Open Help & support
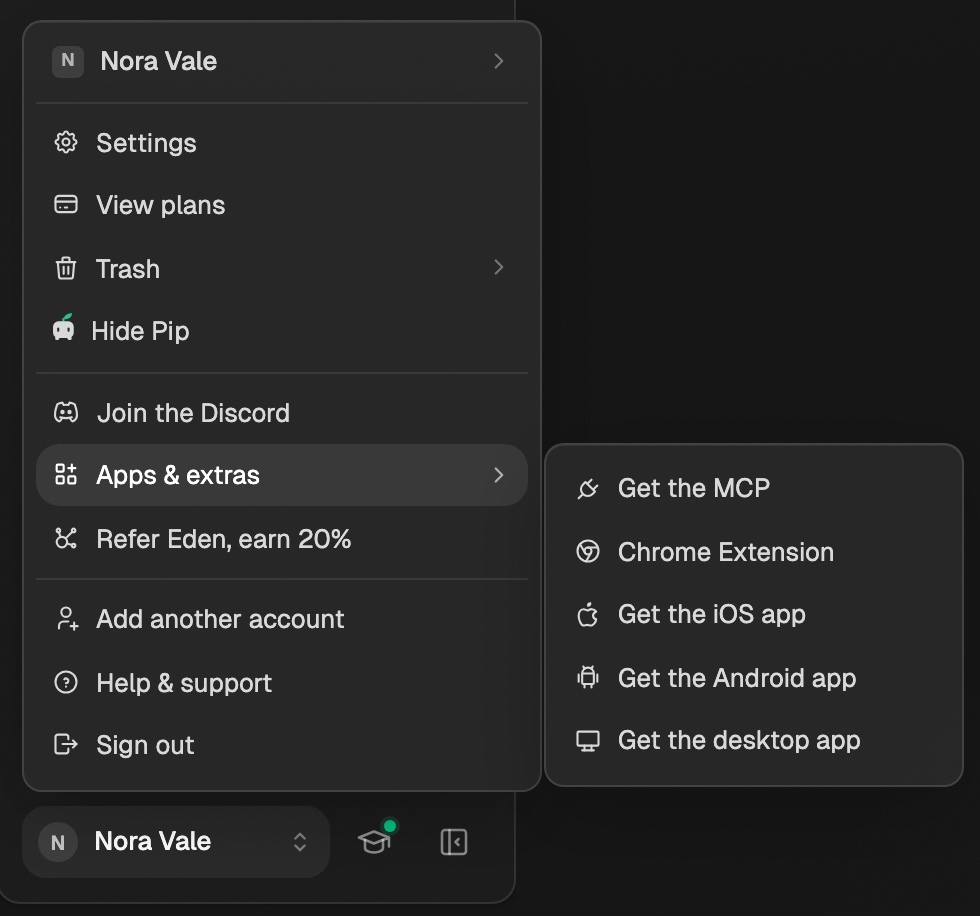The width and height of the screenshot is (980, 916). click(282, 683)
